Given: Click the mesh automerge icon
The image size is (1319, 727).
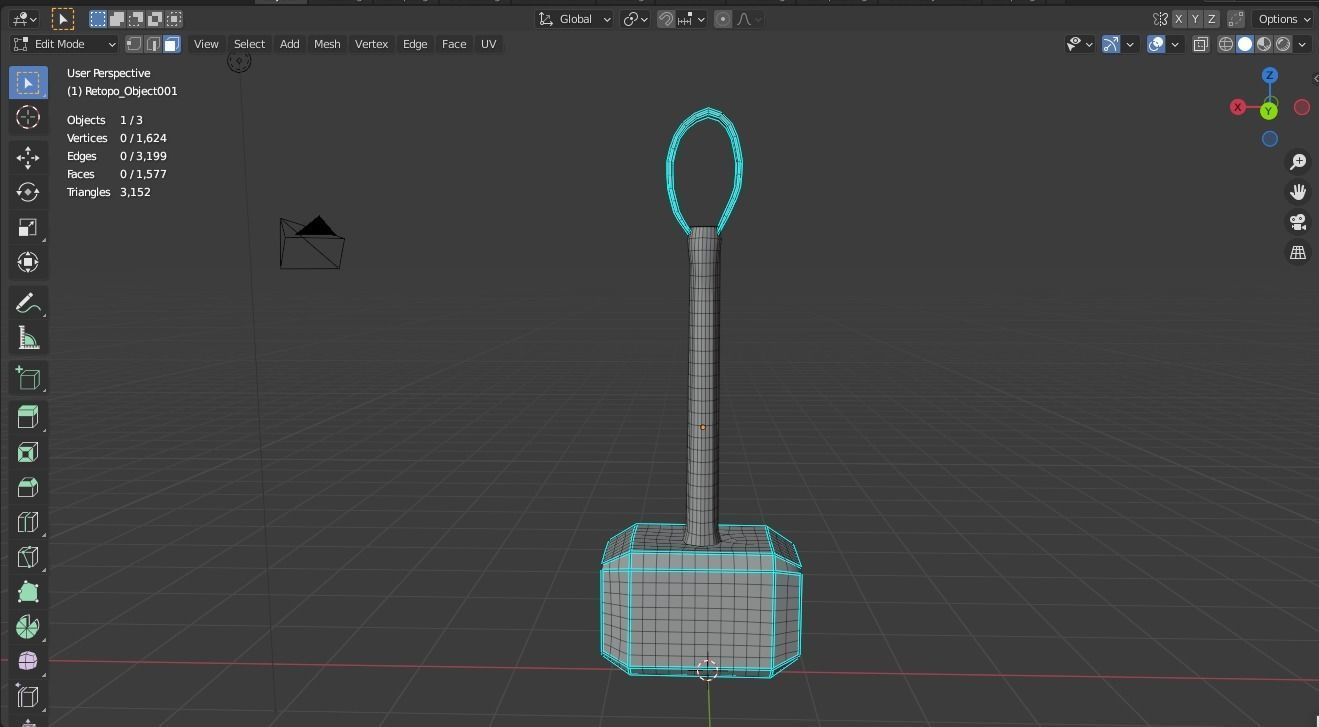Looking at the screenshot, I should click(x=1236, y=19).
